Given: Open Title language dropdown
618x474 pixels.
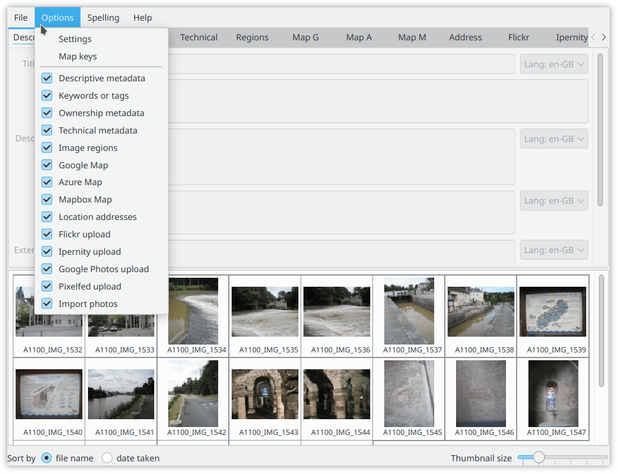Looking at the screenshot, I should pyautogui.click(x=554, y=64).
